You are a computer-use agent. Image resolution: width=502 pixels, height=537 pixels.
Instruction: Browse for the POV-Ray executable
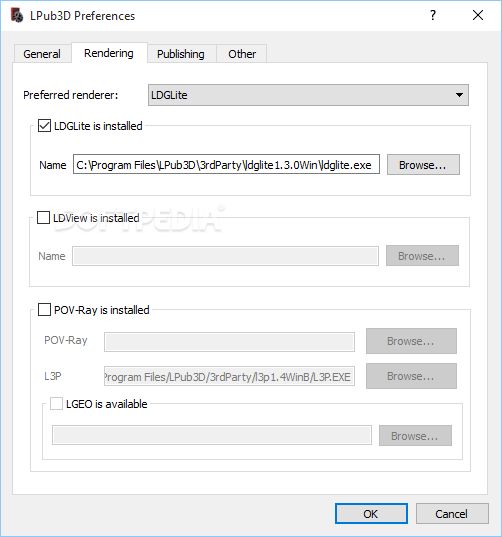[411, 341]
